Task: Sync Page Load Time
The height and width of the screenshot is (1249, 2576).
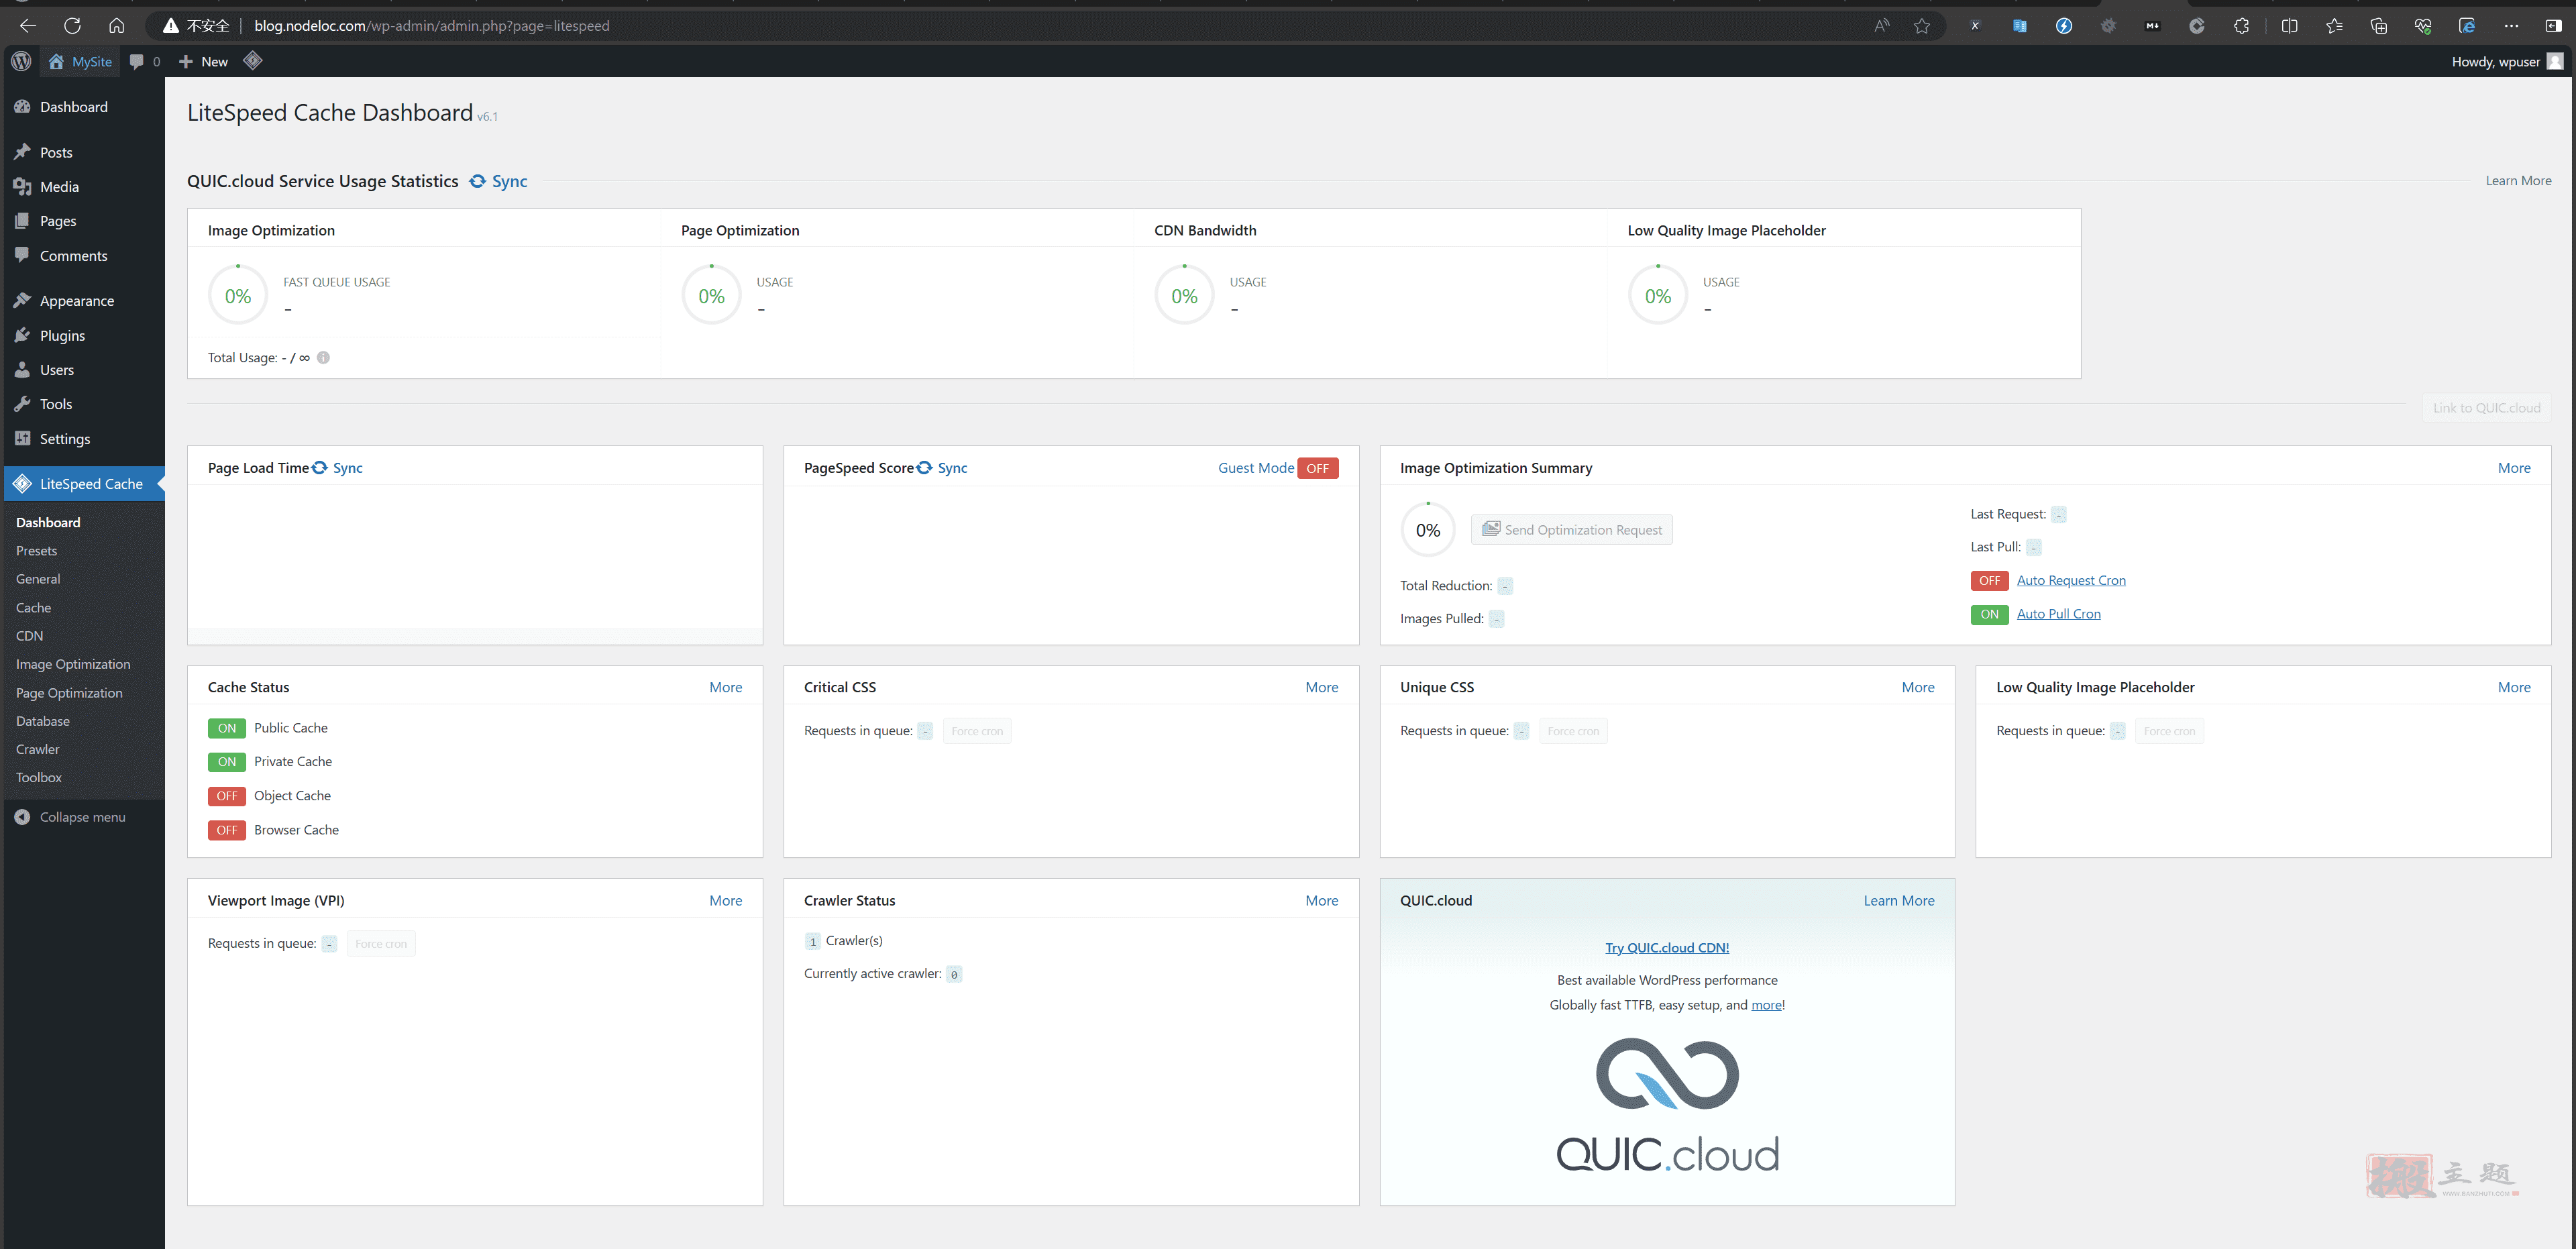Action: pos(337,468)
